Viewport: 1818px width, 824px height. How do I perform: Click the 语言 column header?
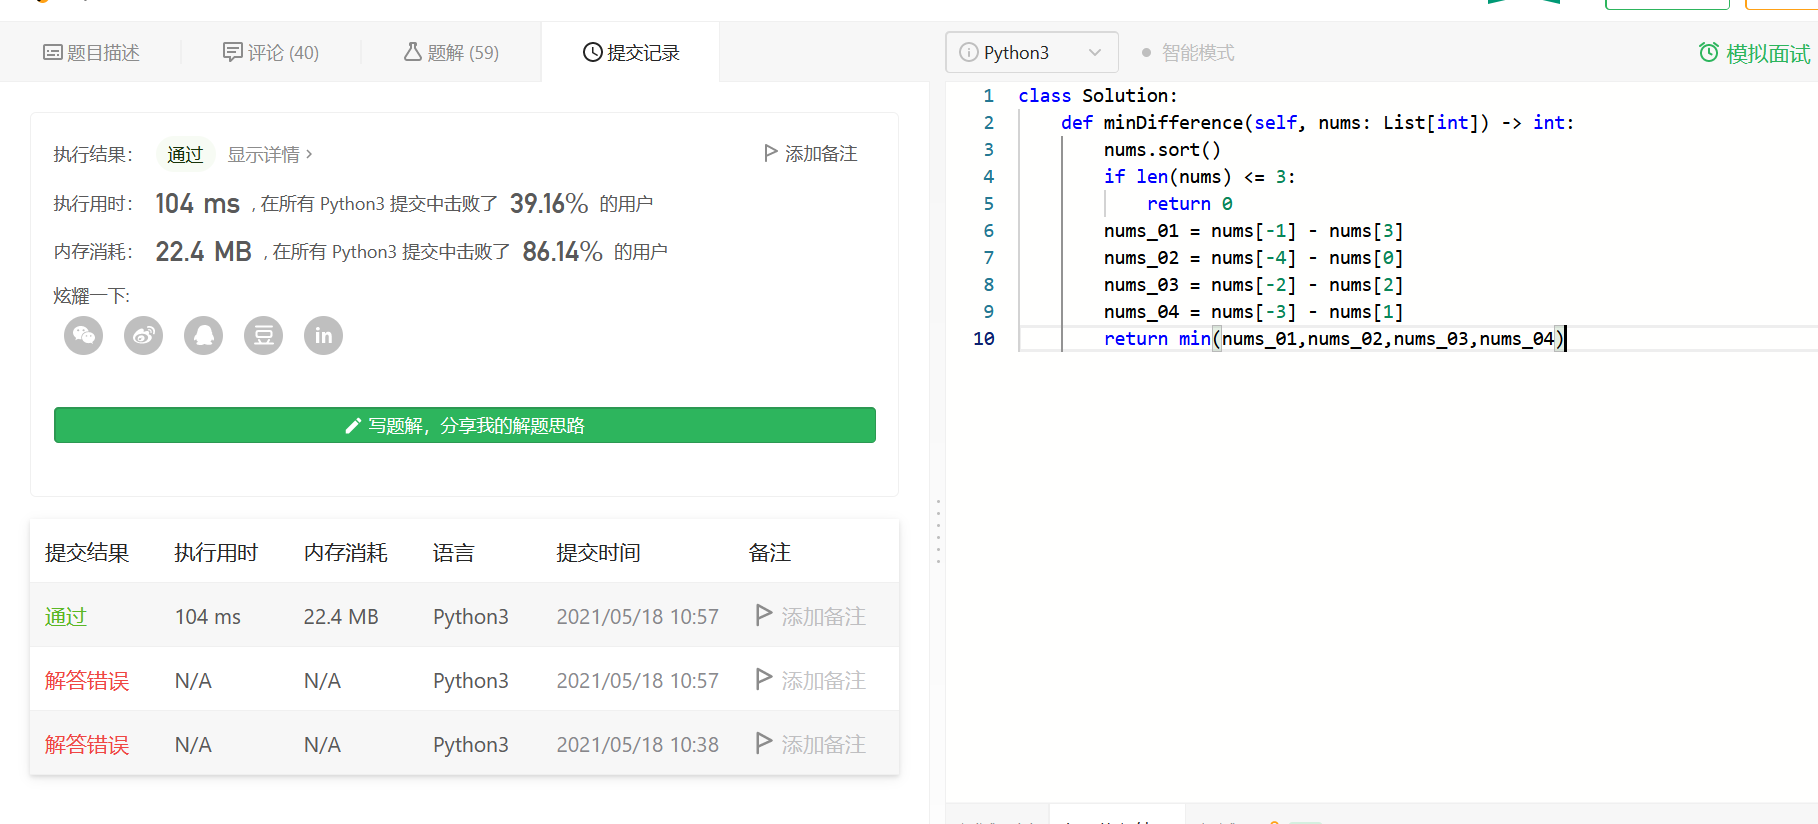[454, 552]
